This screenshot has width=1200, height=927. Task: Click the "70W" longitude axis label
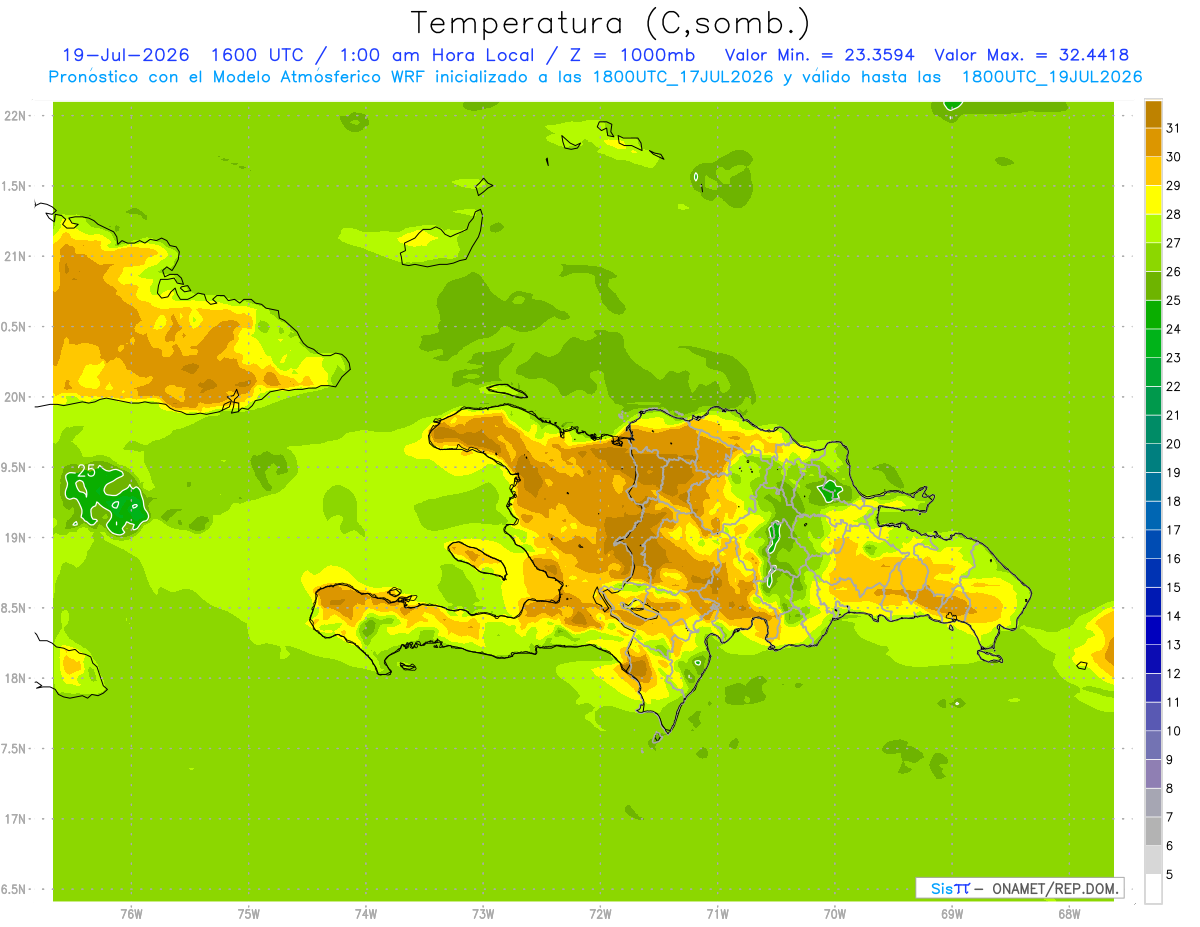pyautogui.click(x=835, y=914)
